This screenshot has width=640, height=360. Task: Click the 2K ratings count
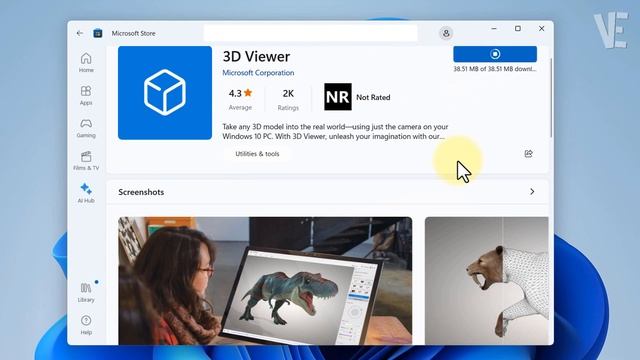[288, 99]
